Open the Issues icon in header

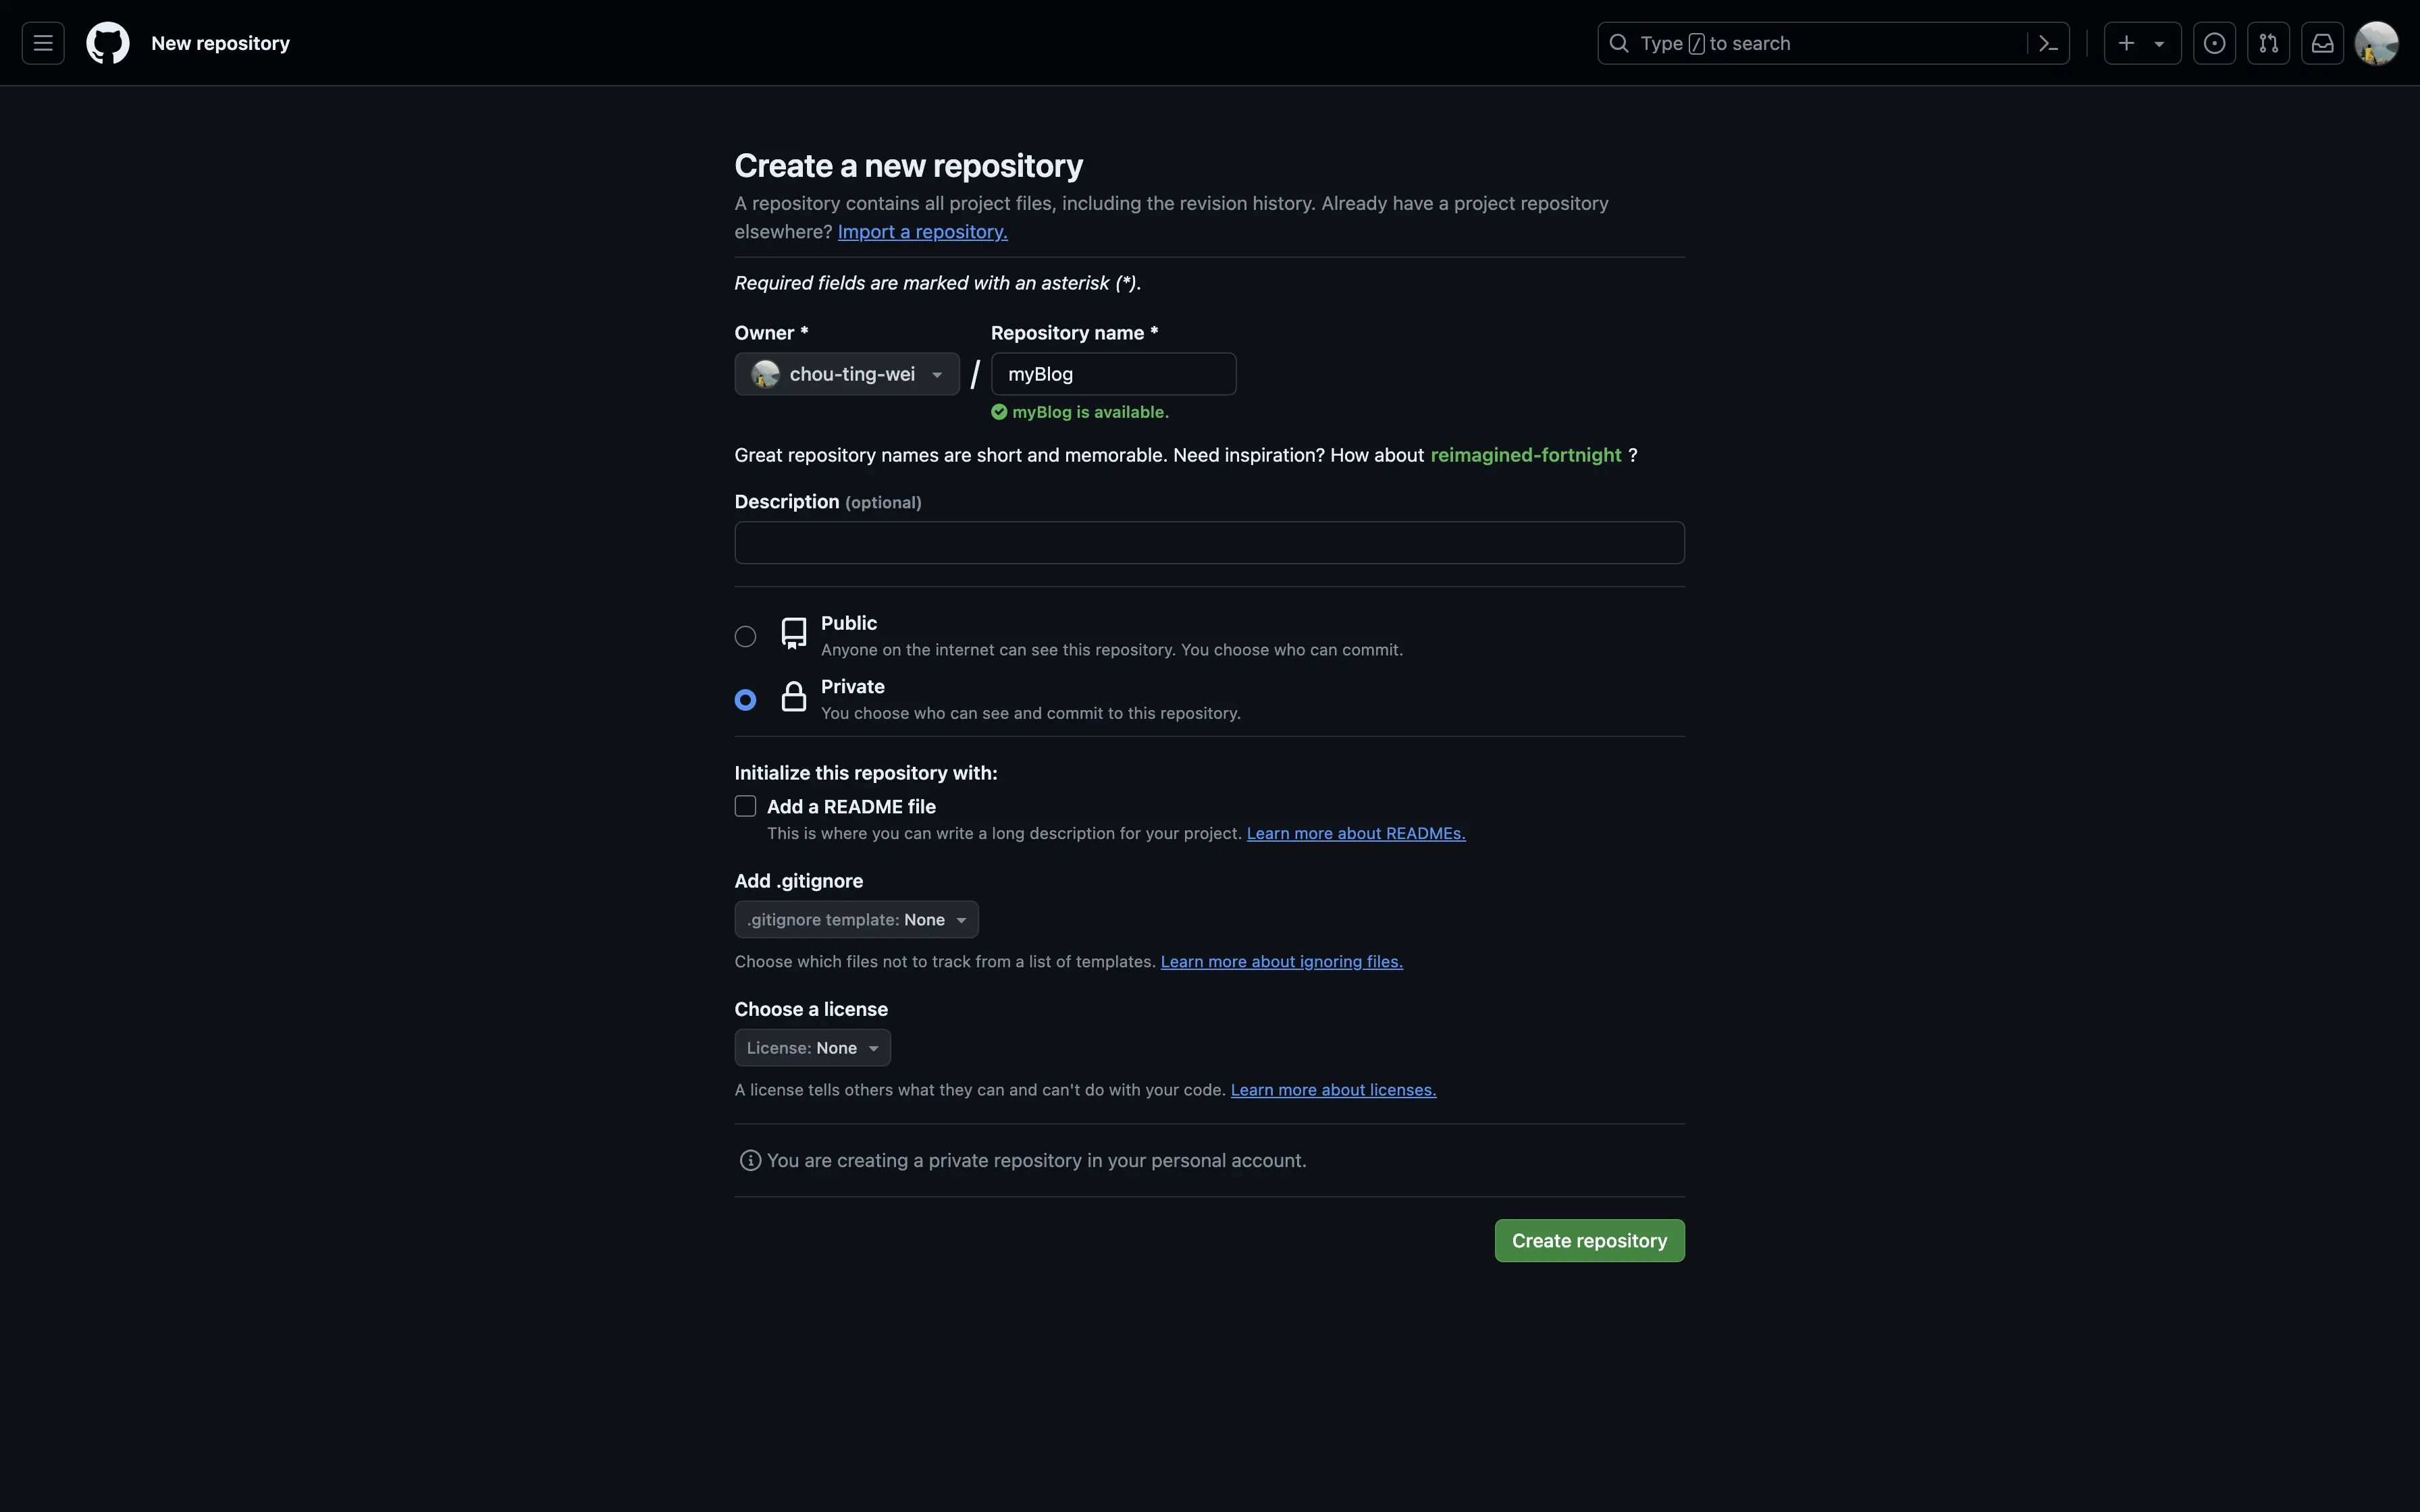pyautogui.click(x=2214, y=43)
